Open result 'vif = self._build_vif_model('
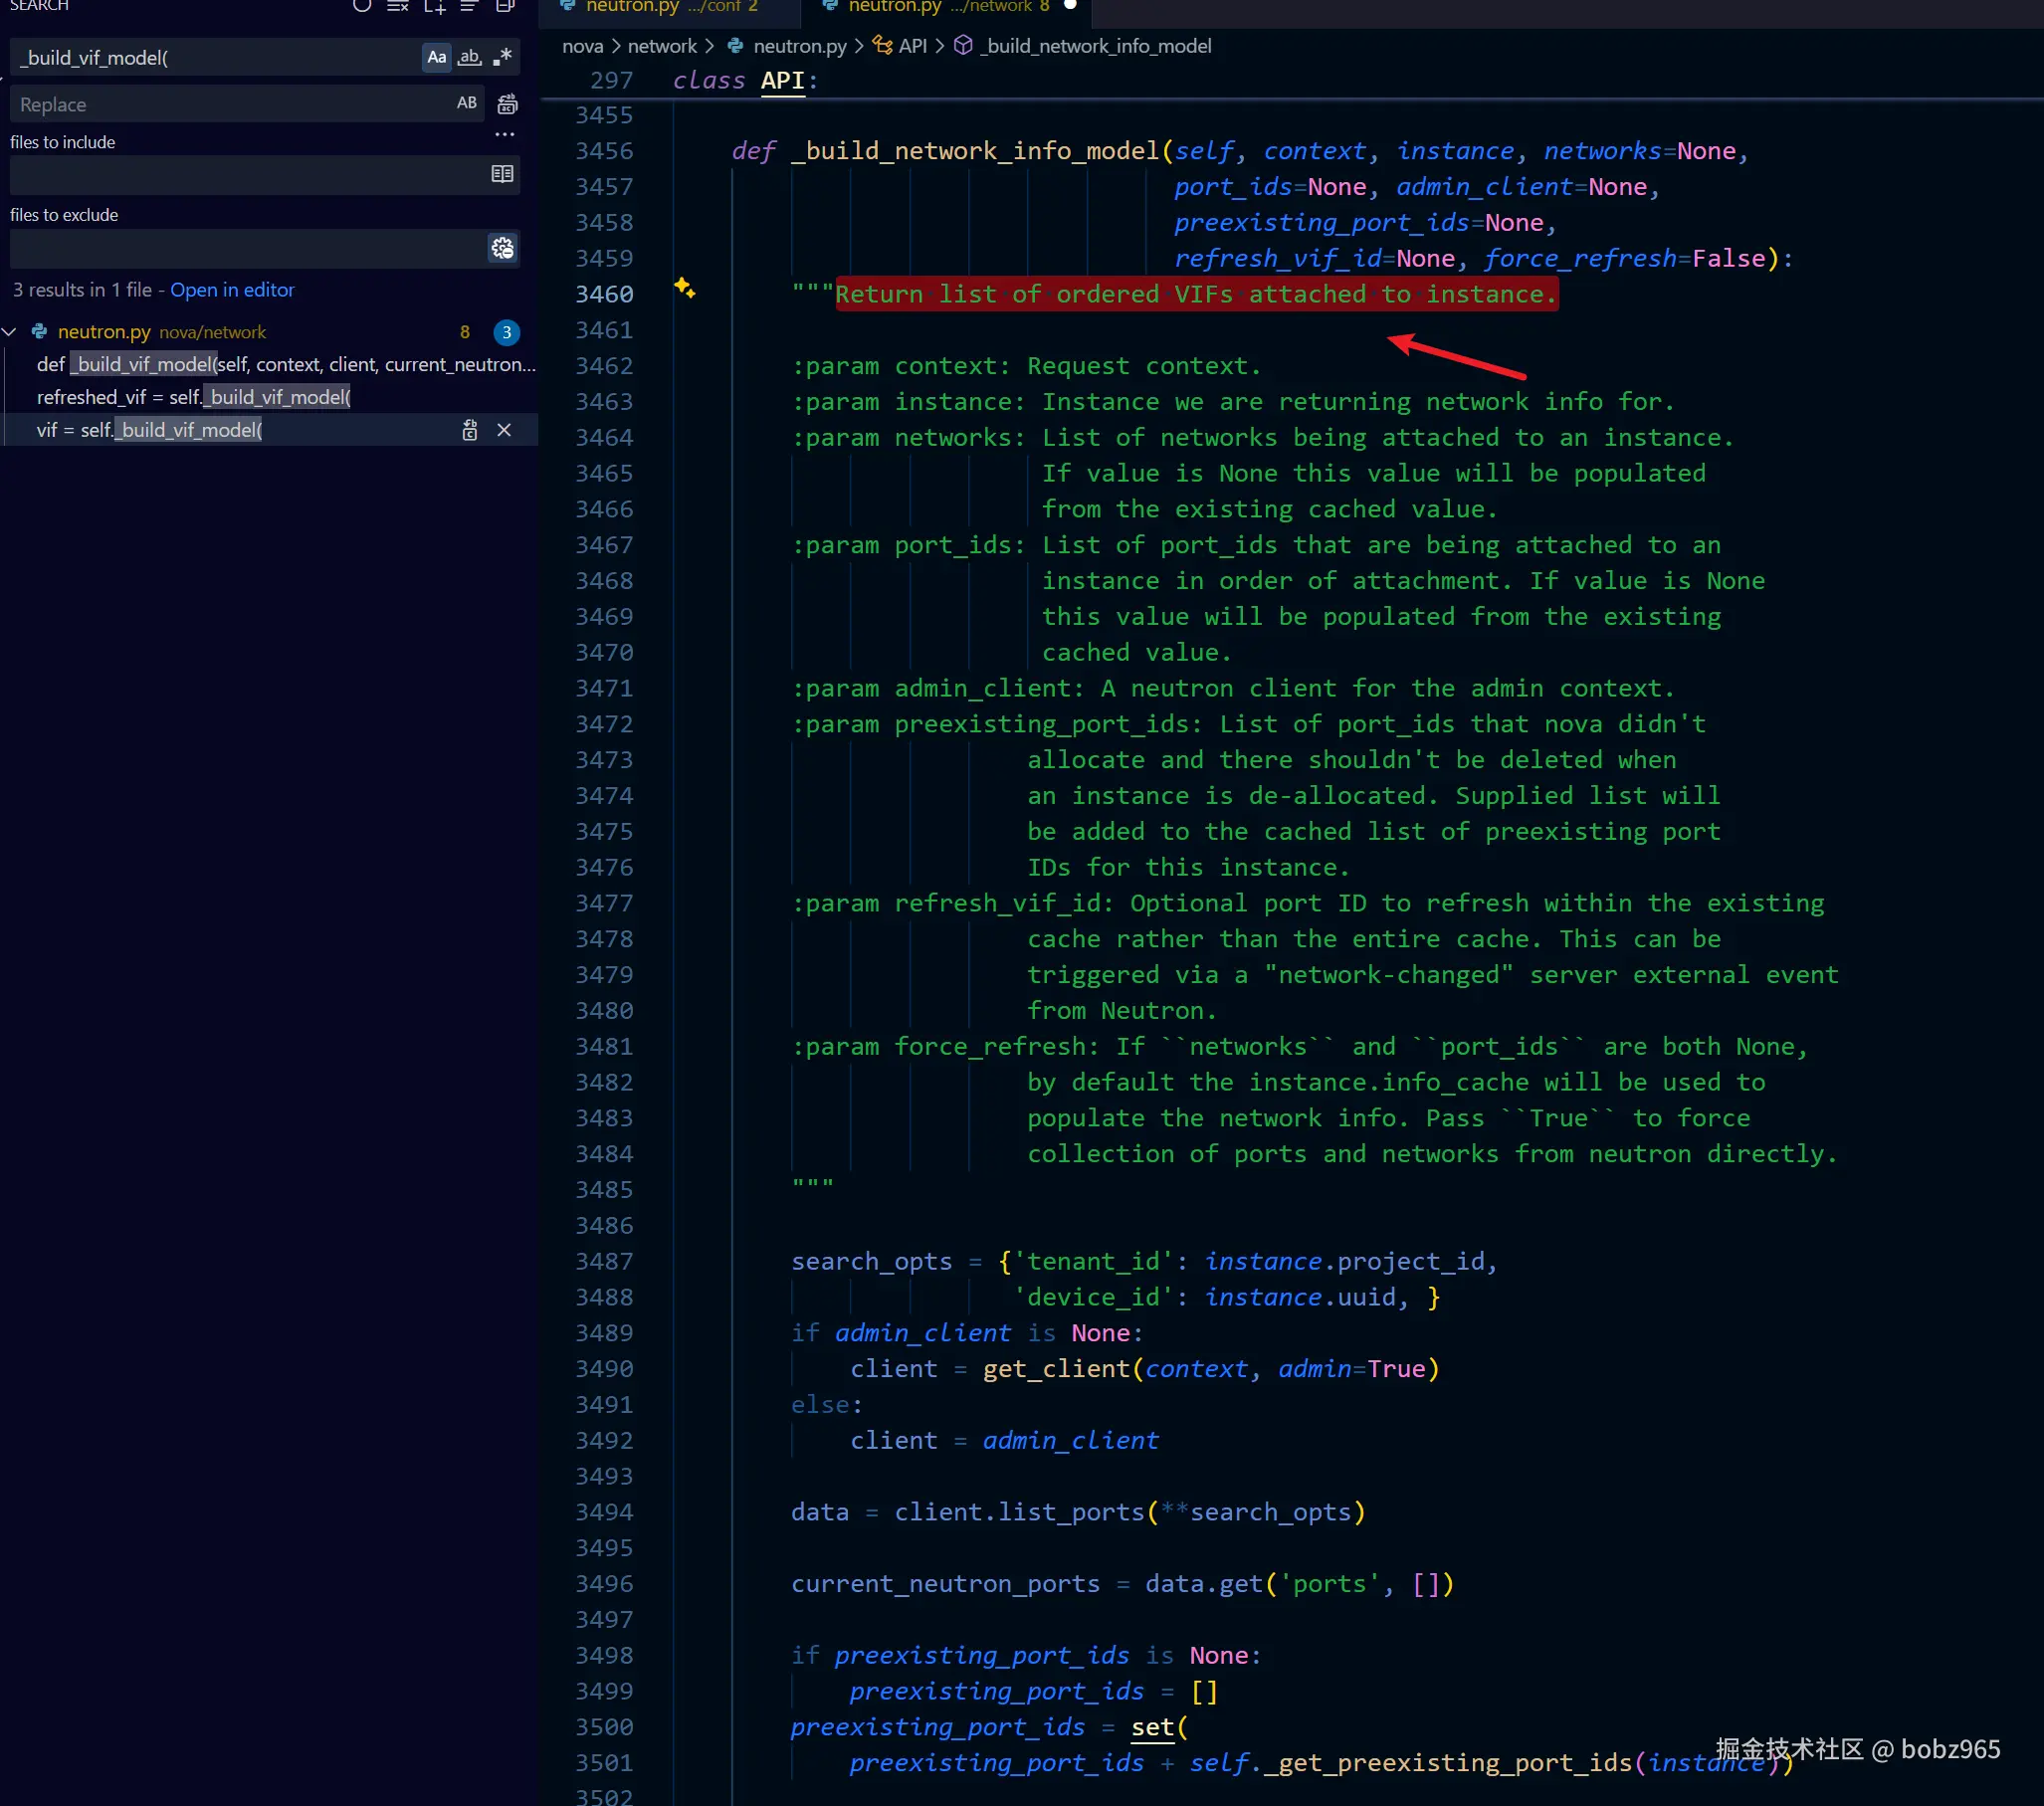 [149, 430]
